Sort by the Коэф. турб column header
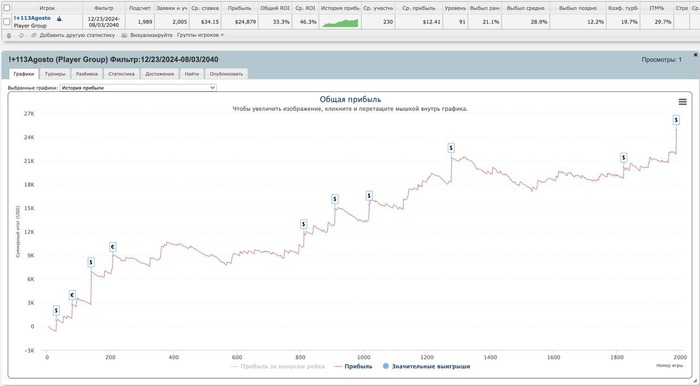The image size is (700, 386). 623,8
